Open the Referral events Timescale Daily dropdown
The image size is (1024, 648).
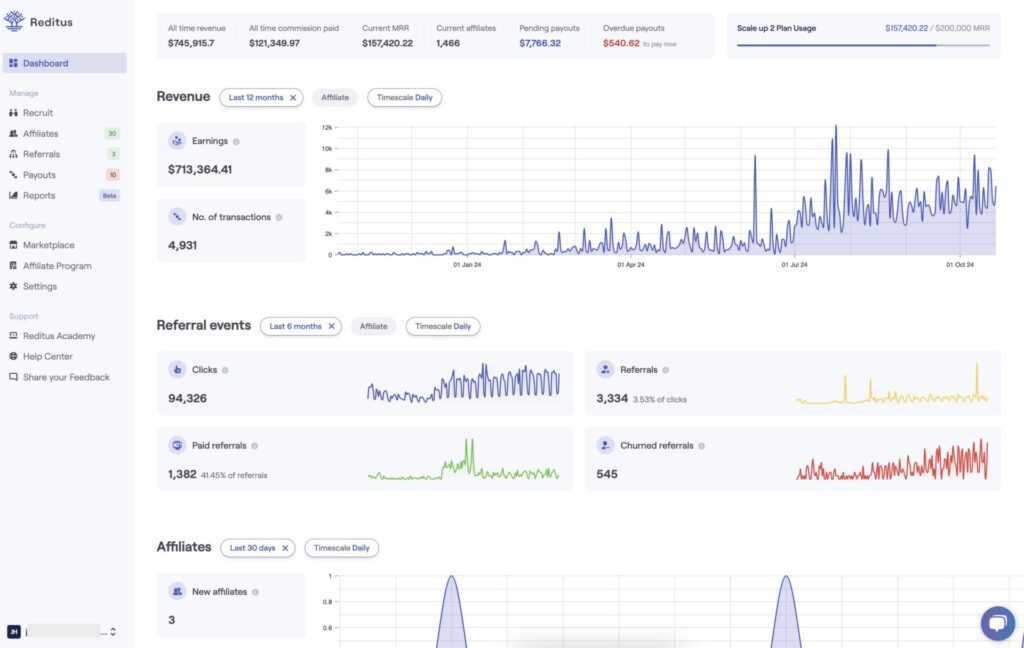(x=443, y=327)
